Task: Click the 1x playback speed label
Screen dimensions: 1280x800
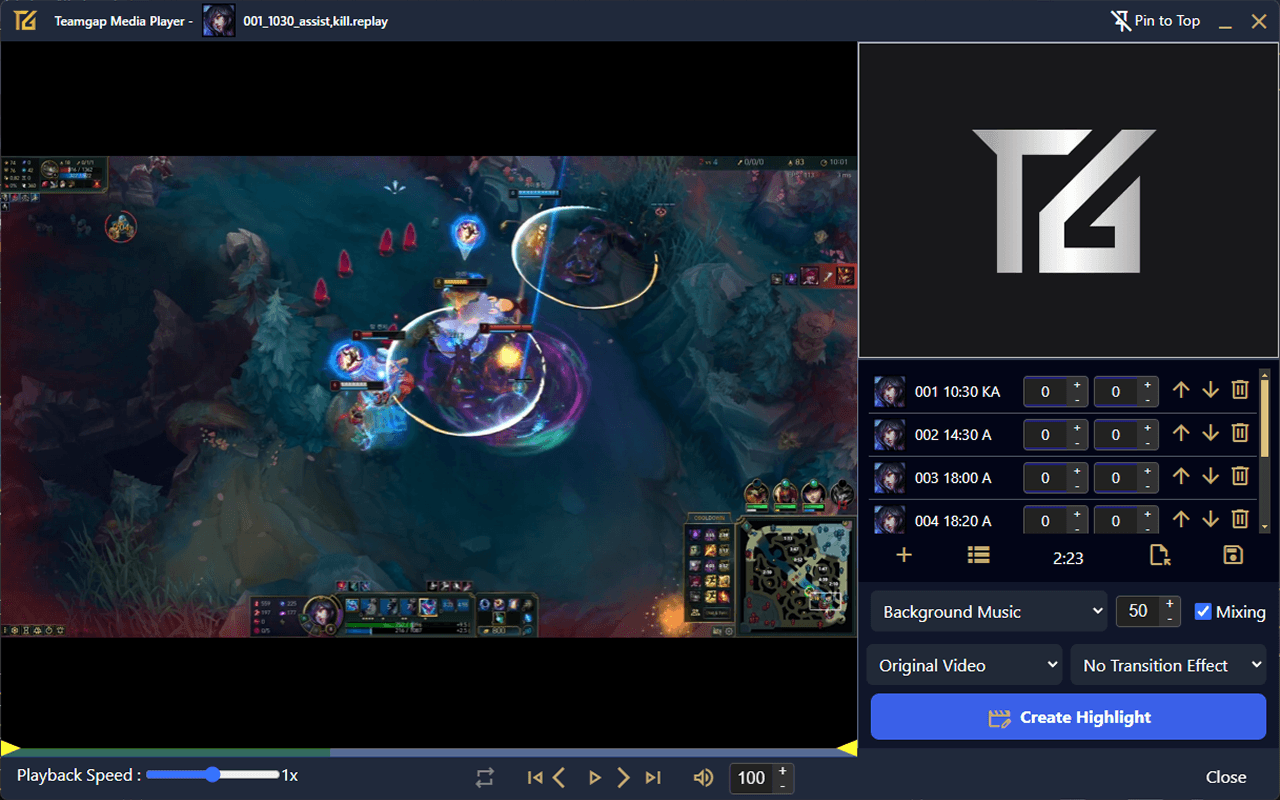Action: click(x=290, y=775)
